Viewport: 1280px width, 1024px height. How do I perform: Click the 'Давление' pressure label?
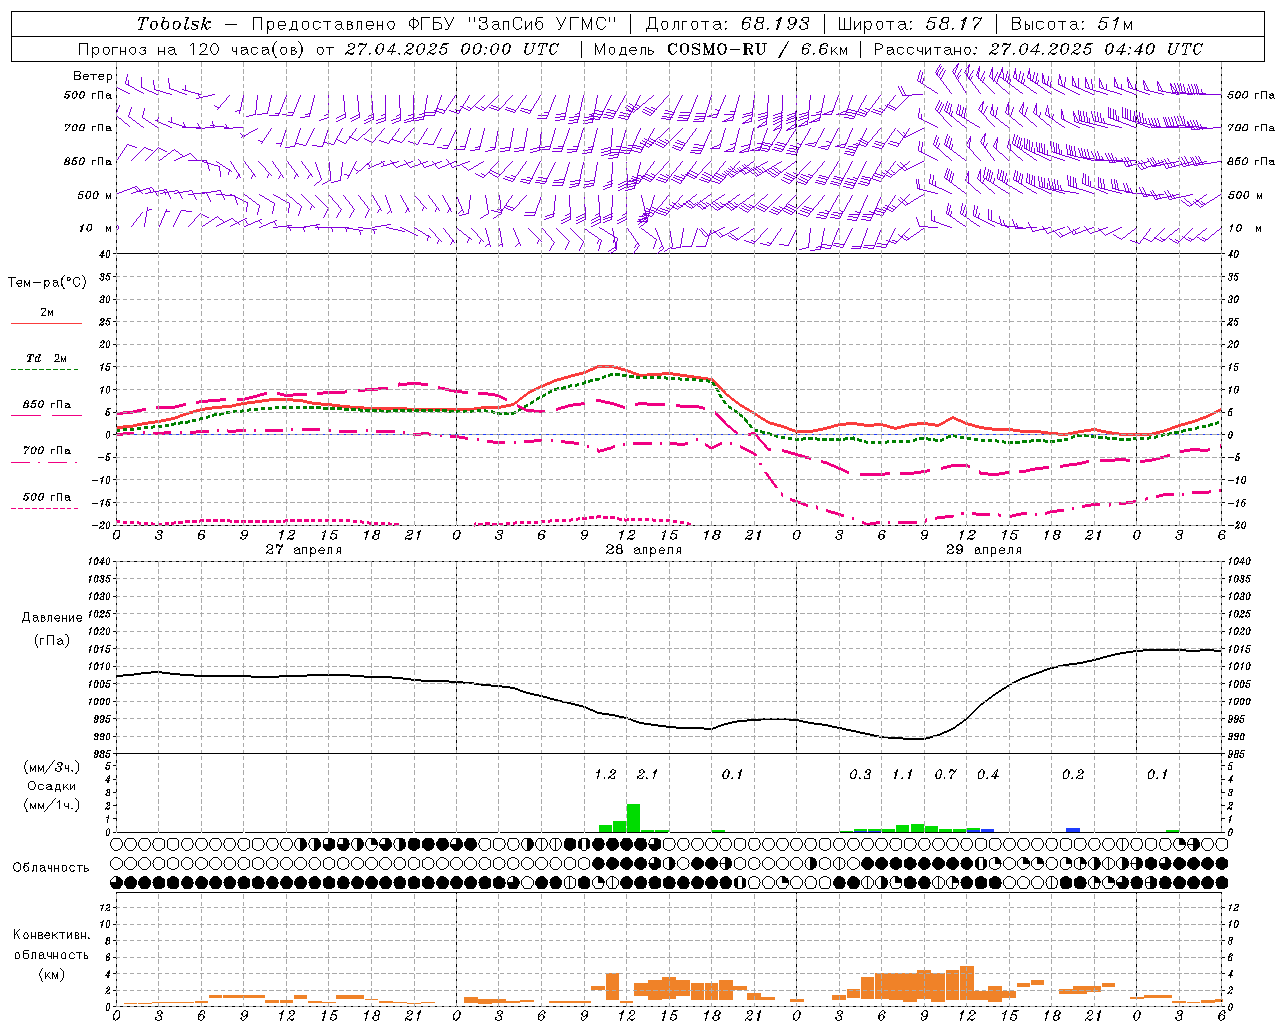pos(52,618)
